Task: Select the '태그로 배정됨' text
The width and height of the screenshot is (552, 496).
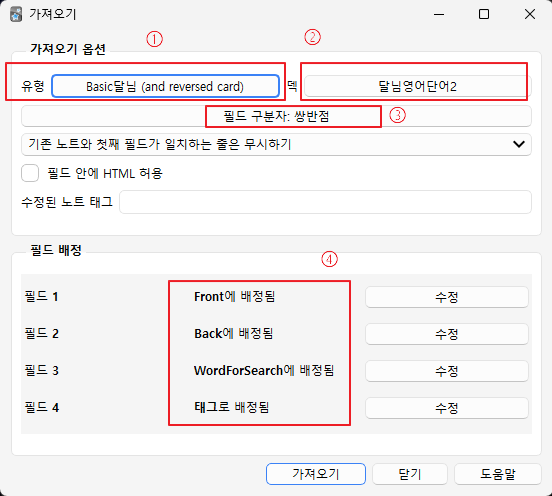Action: pyautogui.click(x=232, y=407)
